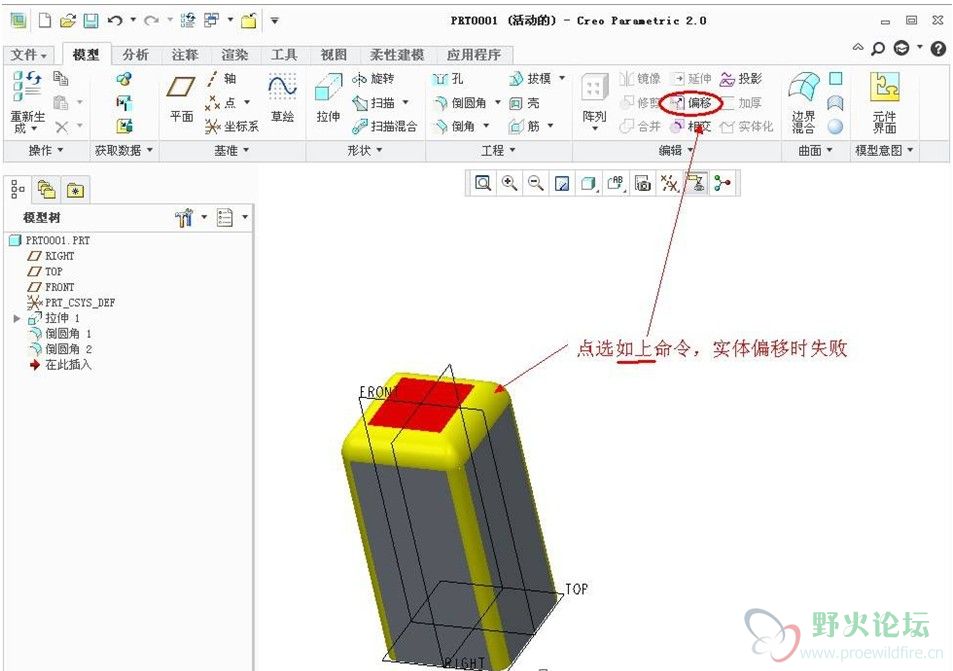Switch to the 应用程序 tab
The image size is (953, 671).
click(473, 55)
